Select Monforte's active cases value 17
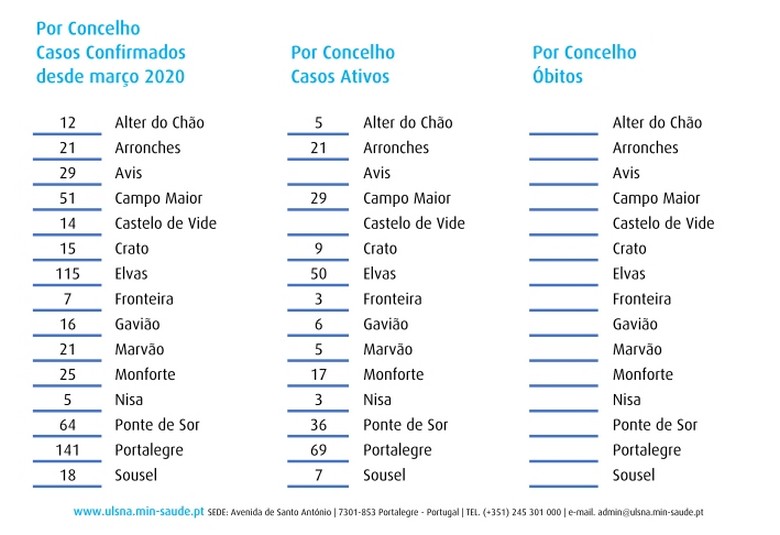The height and width of the screenshot is (535, 780). [x=319, y=375]
